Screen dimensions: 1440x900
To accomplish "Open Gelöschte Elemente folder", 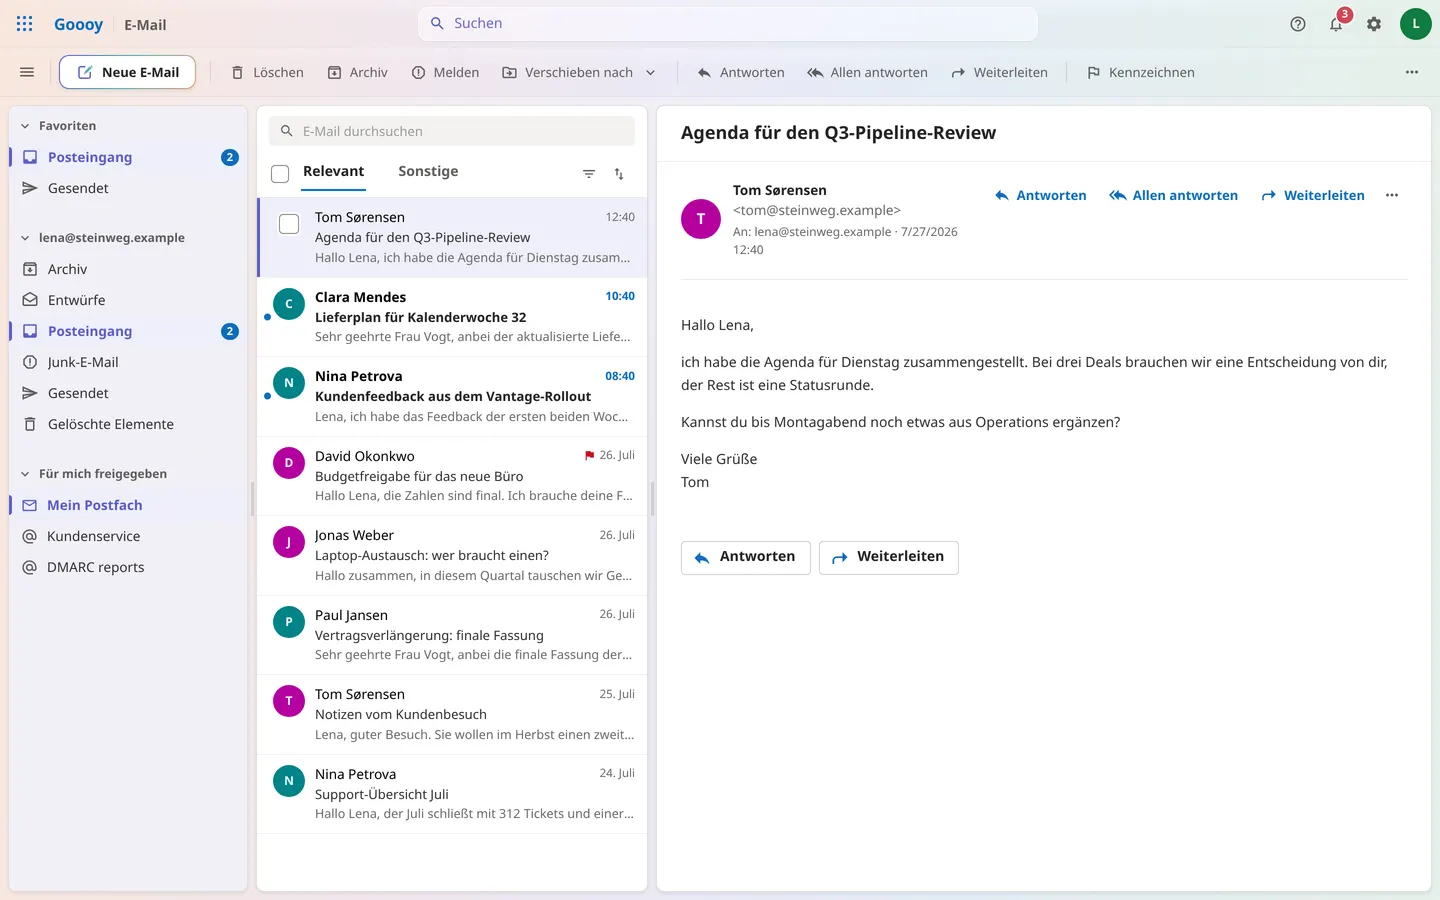I will coord(128,424).
